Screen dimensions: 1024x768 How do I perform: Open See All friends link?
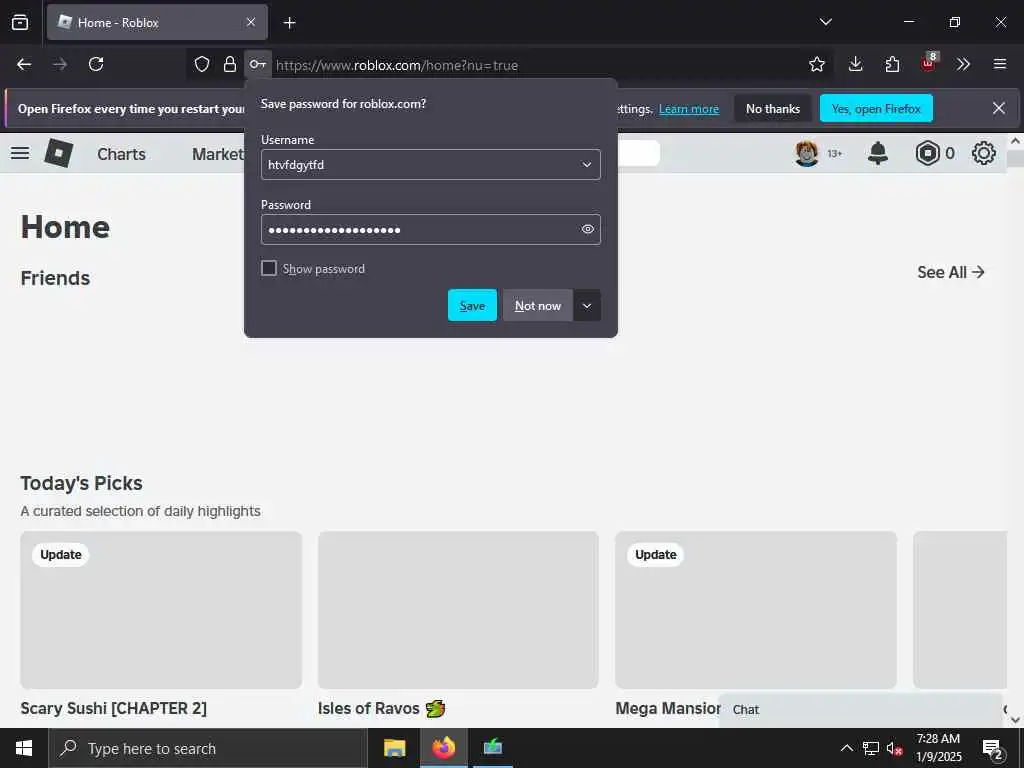950,272
